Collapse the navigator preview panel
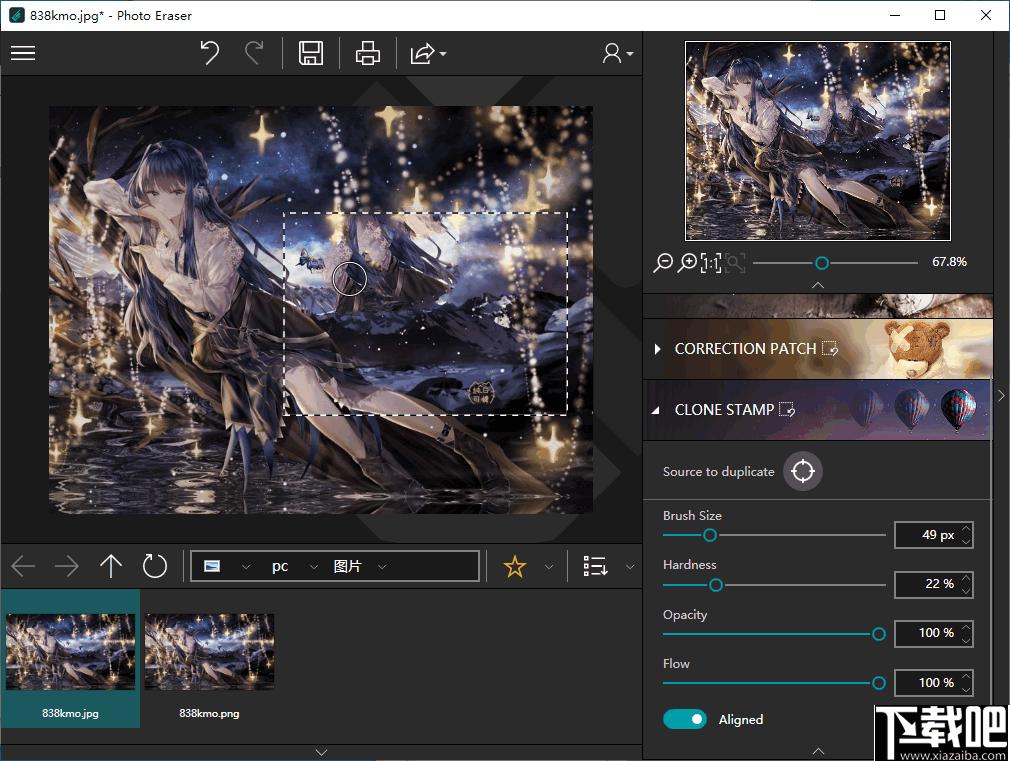Screen dimensions: 1010x761 (x=818, y=285)
